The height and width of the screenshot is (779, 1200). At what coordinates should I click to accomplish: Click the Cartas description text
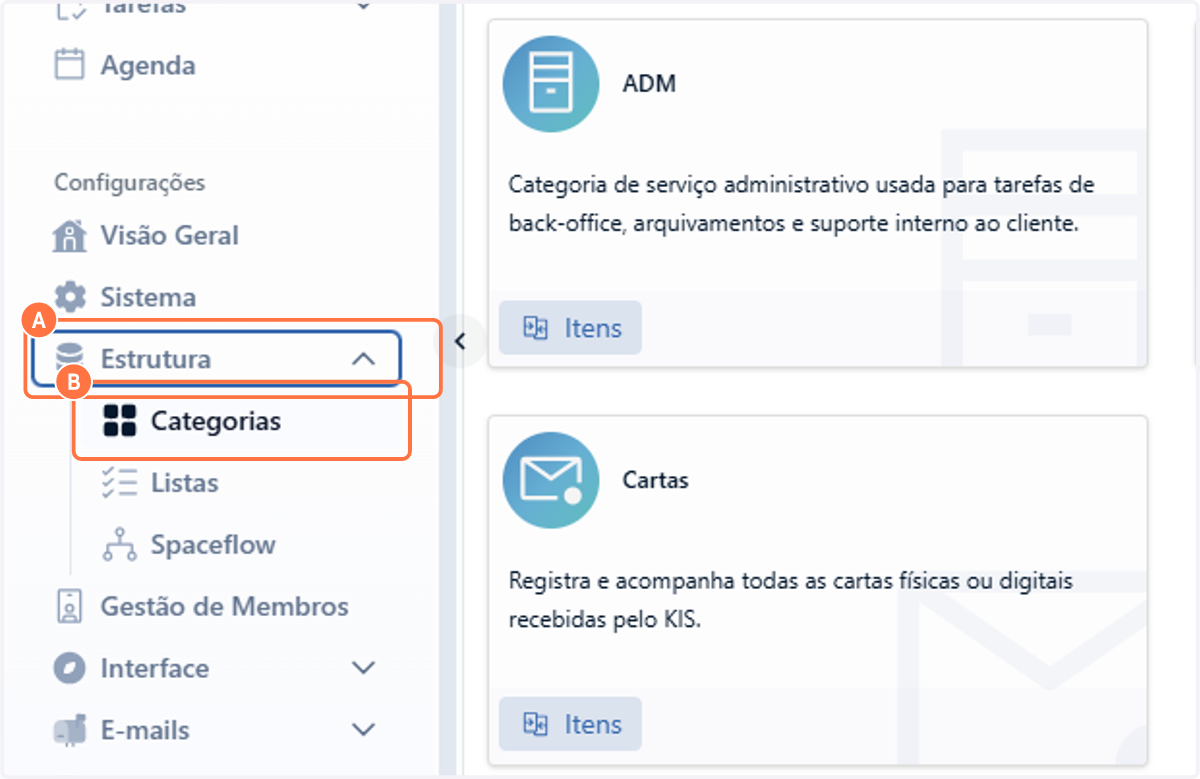pos(790,600)
